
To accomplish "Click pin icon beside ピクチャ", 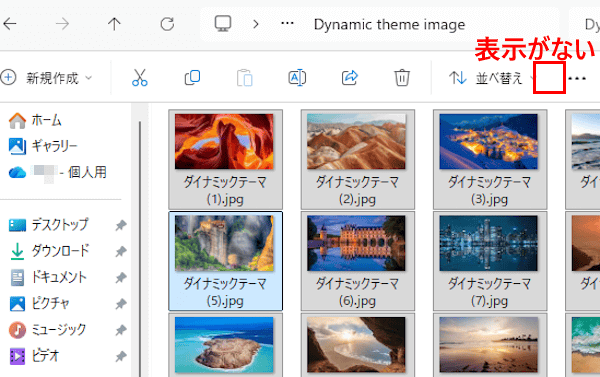I will (121, 304).
